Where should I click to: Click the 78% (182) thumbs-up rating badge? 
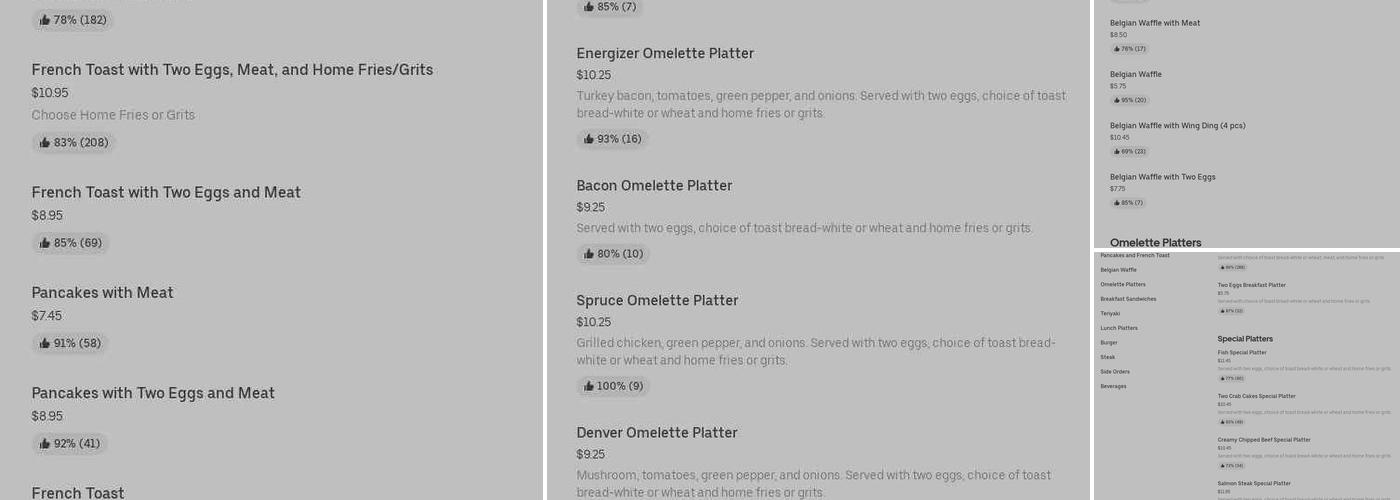pos(72,20)
